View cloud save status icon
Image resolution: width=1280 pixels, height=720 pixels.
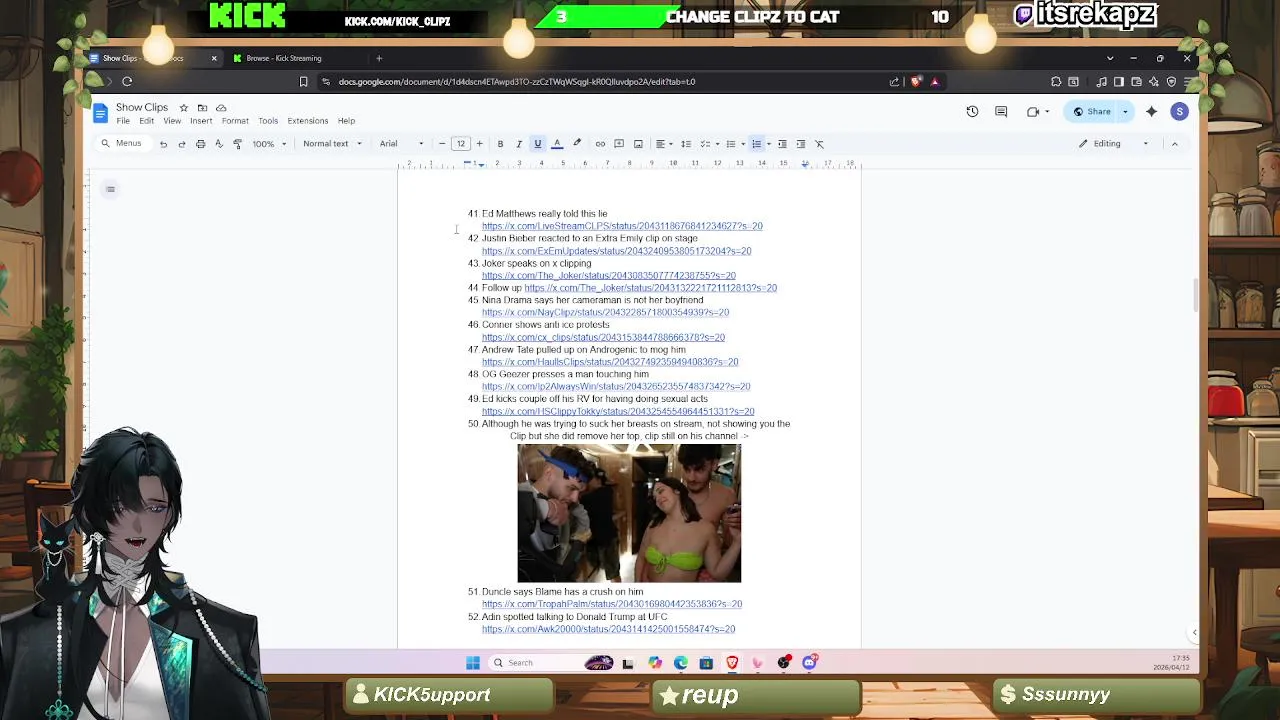[221, 108]
